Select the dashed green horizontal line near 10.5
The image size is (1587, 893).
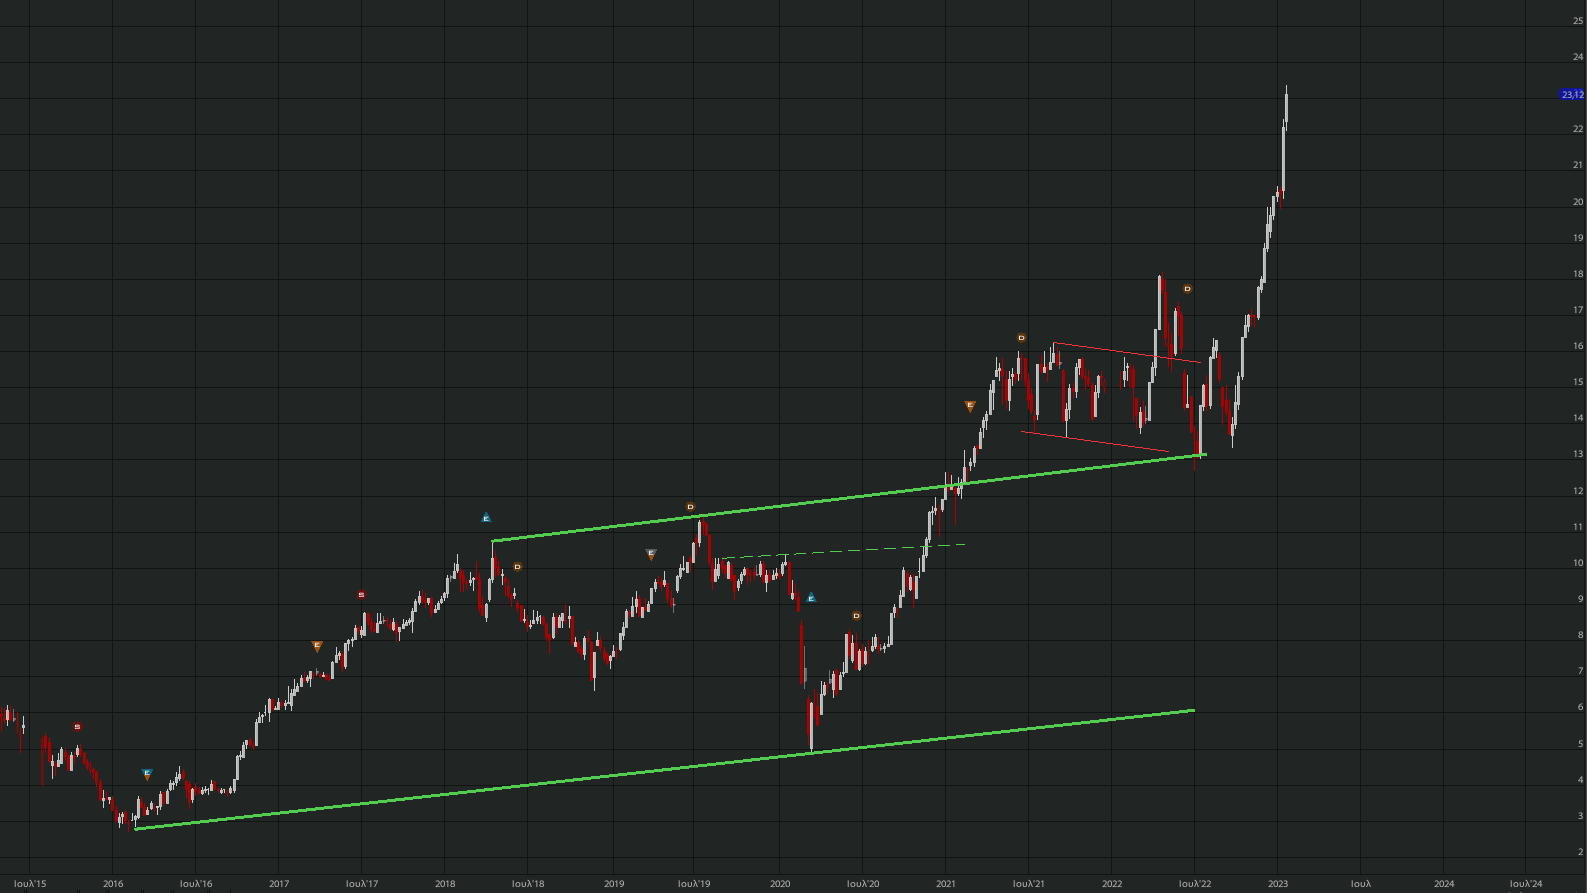pos(842,551)
